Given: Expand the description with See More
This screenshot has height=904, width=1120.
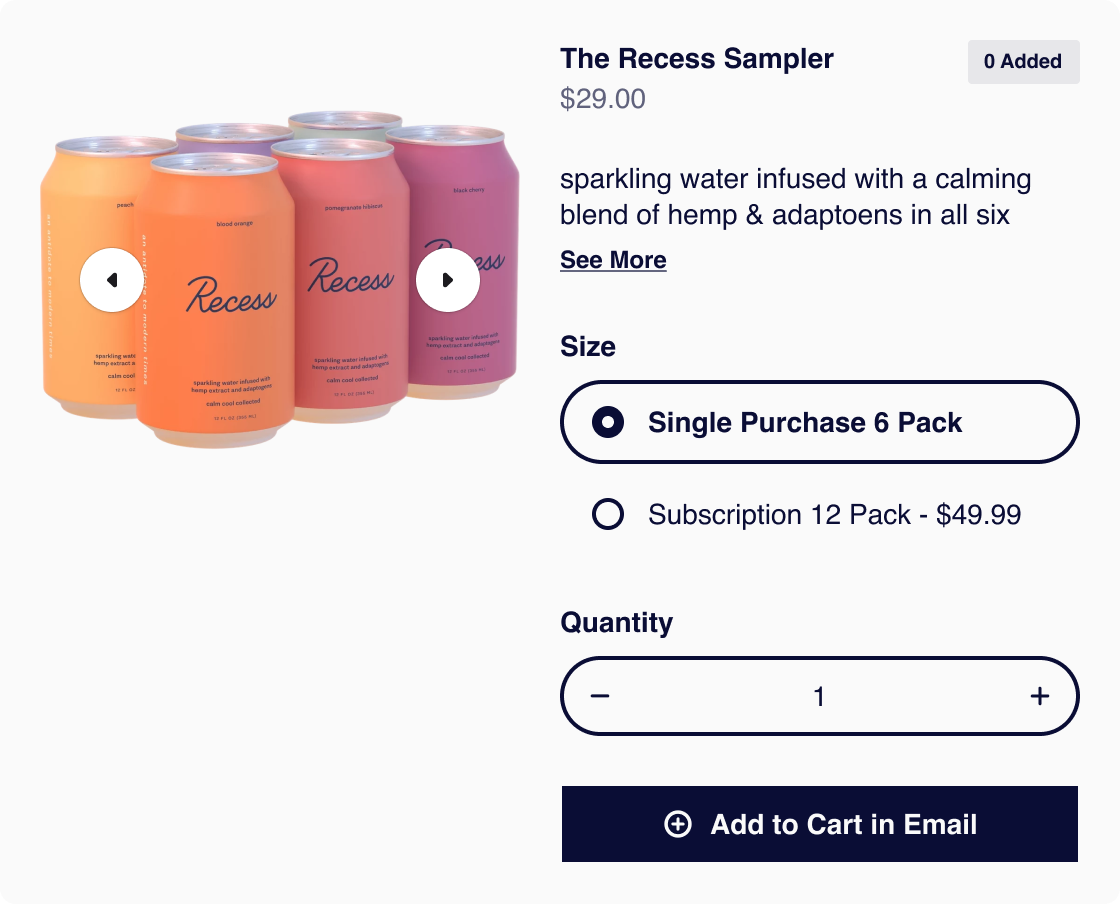Looking at the screenshot, I should pyautogui.click(x=613, y=260).
